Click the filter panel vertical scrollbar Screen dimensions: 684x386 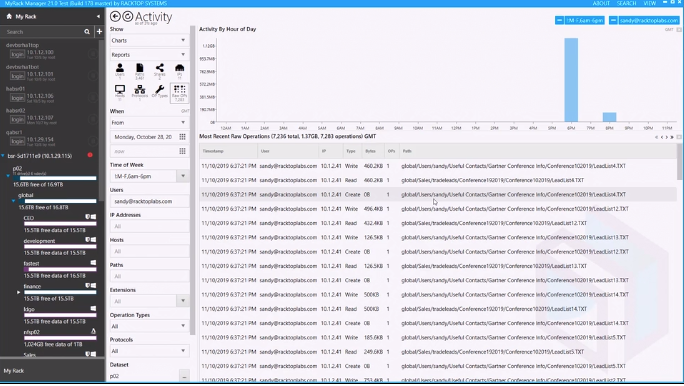pos(192,181)
